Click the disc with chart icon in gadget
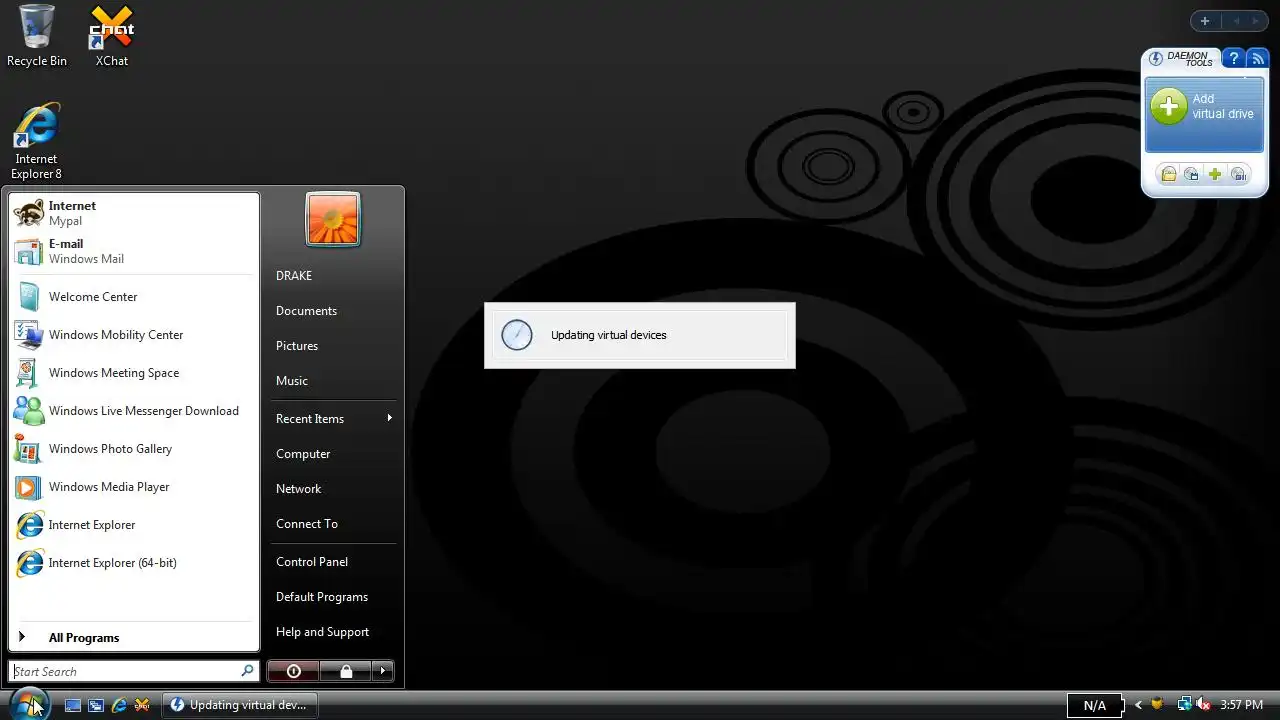 coord(1238,174)
